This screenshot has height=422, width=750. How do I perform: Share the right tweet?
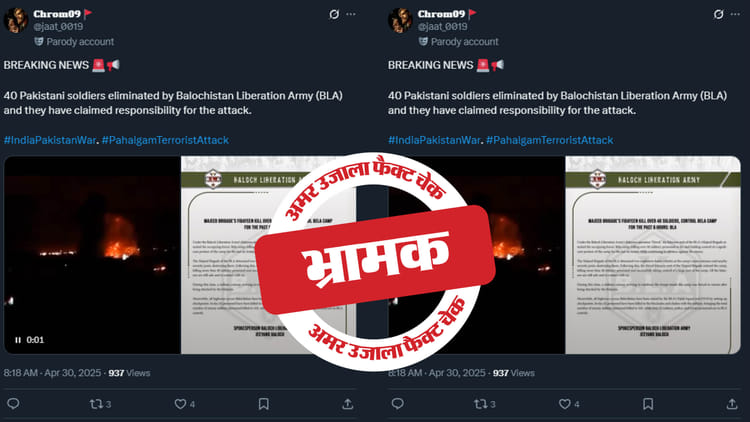click(732, 404)
